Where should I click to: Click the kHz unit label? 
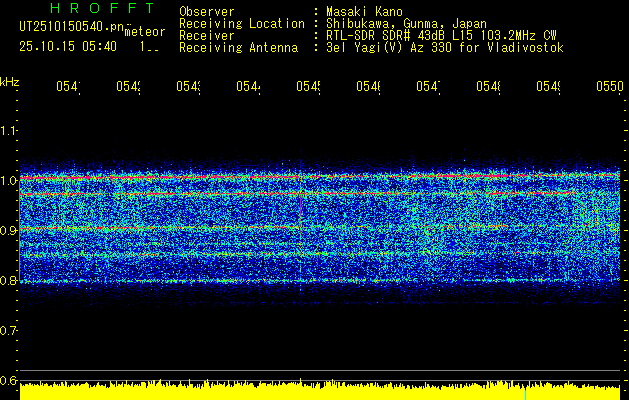pos(10,82)
